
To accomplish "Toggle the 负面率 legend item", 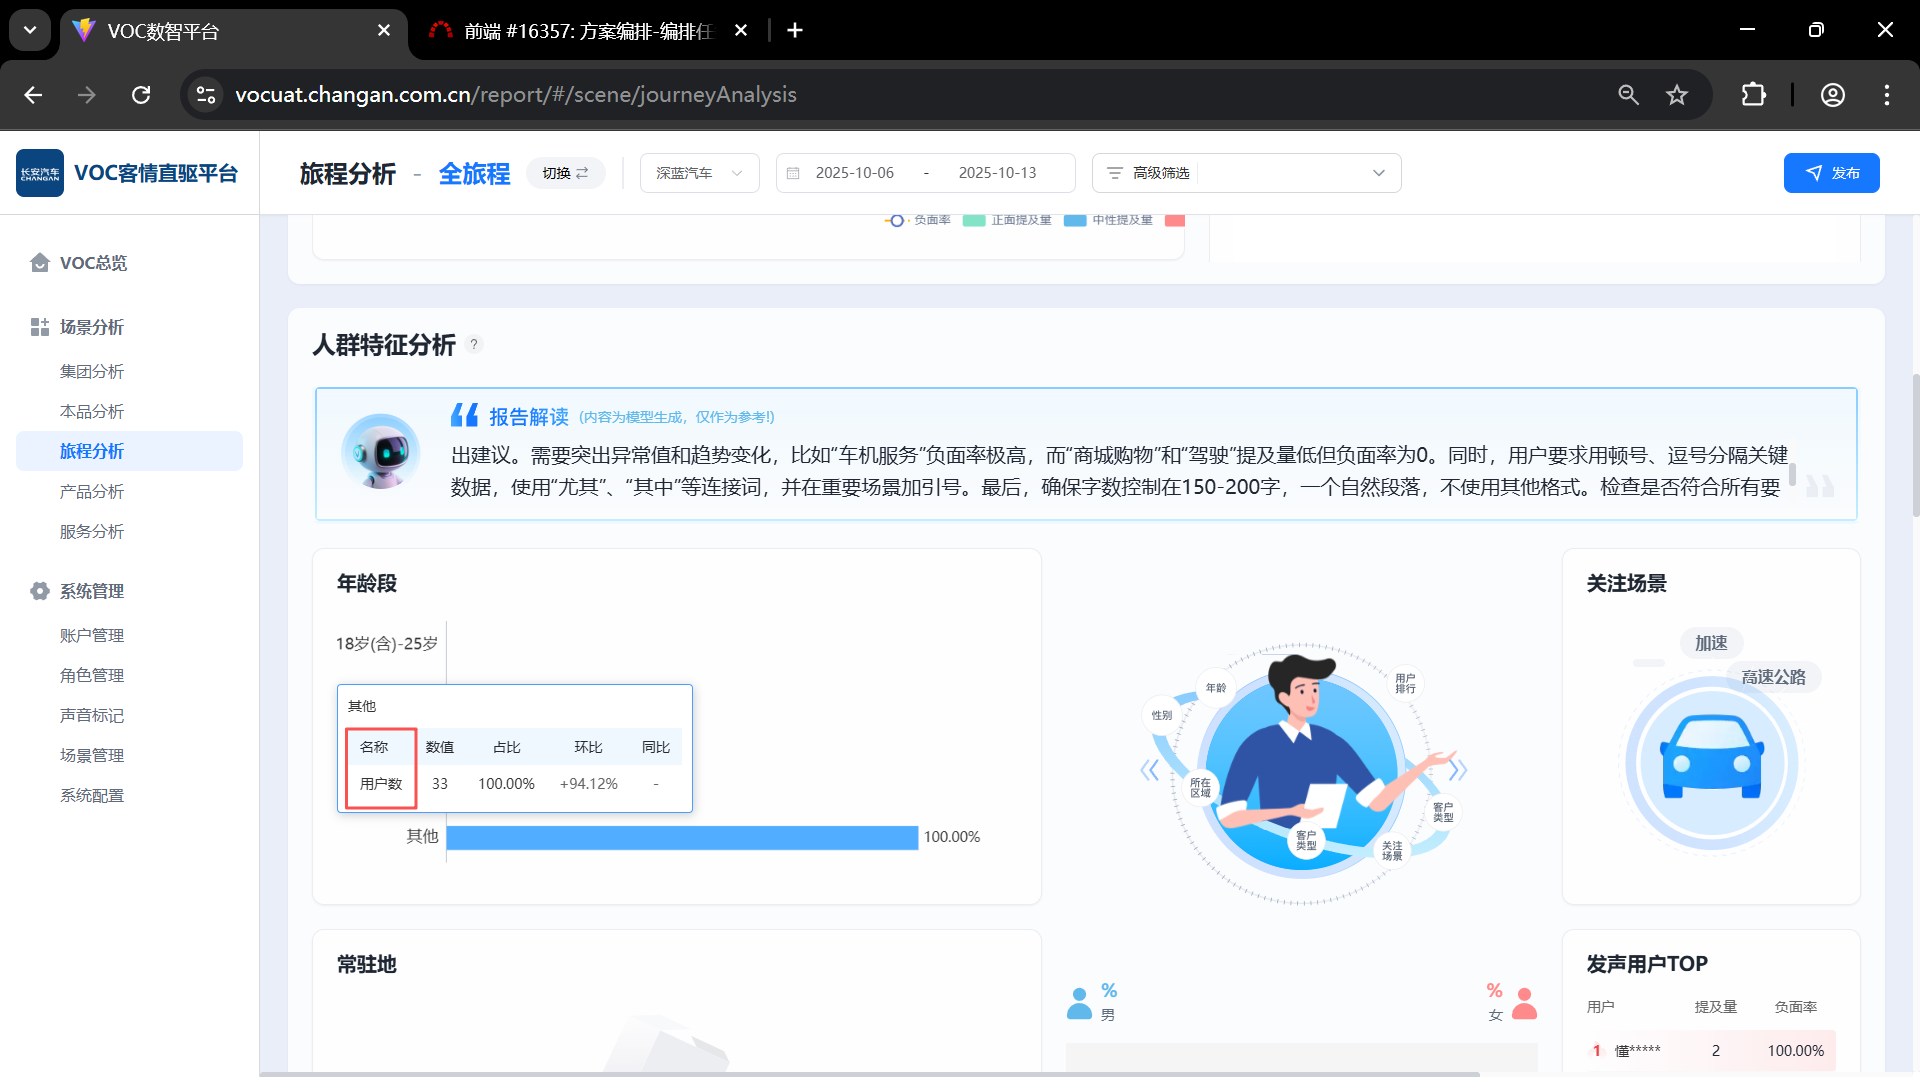I will point(918,220).
